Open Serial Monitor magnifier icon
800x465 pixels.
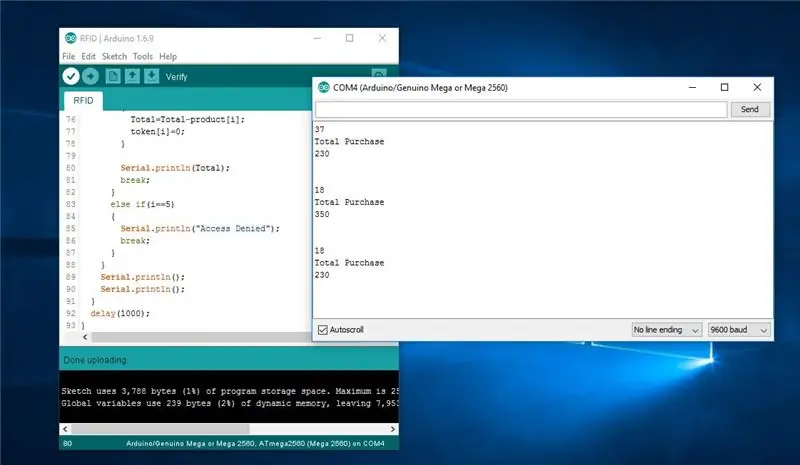(379, 74)
